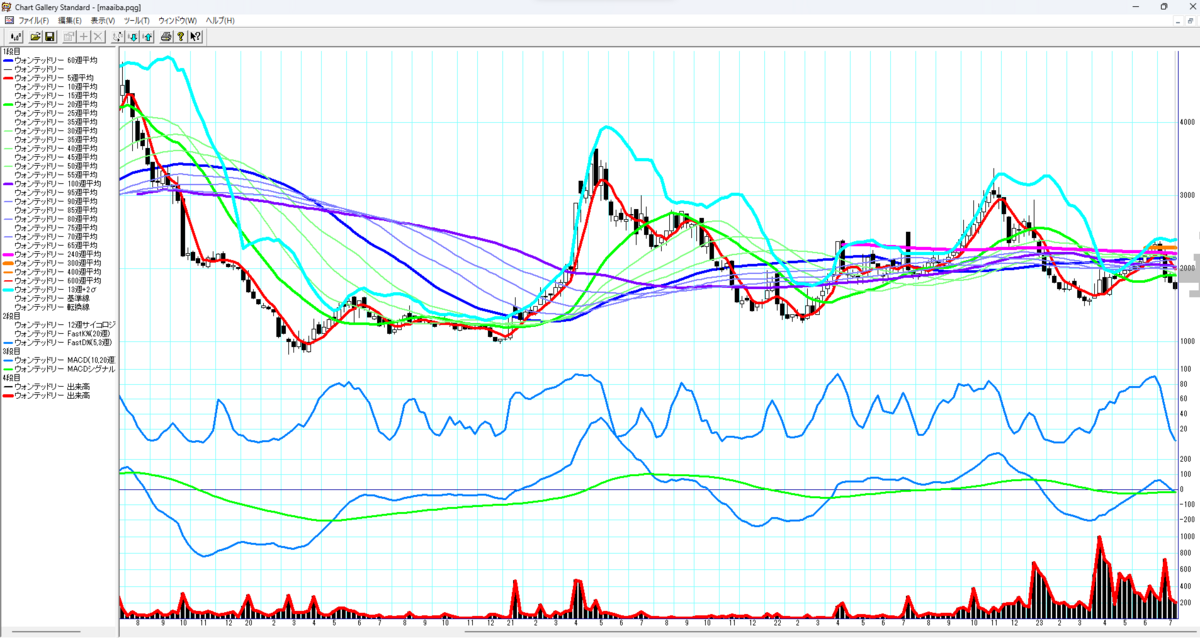Open the 編集(E) menu
1200x638 pixels.
70,20
